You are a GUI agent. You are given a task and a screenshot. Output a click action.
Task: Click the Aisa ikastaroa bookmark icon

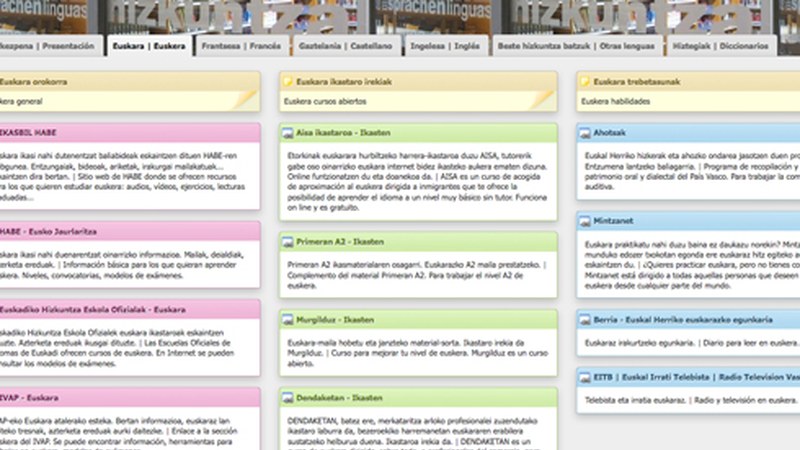pos(288,133)
